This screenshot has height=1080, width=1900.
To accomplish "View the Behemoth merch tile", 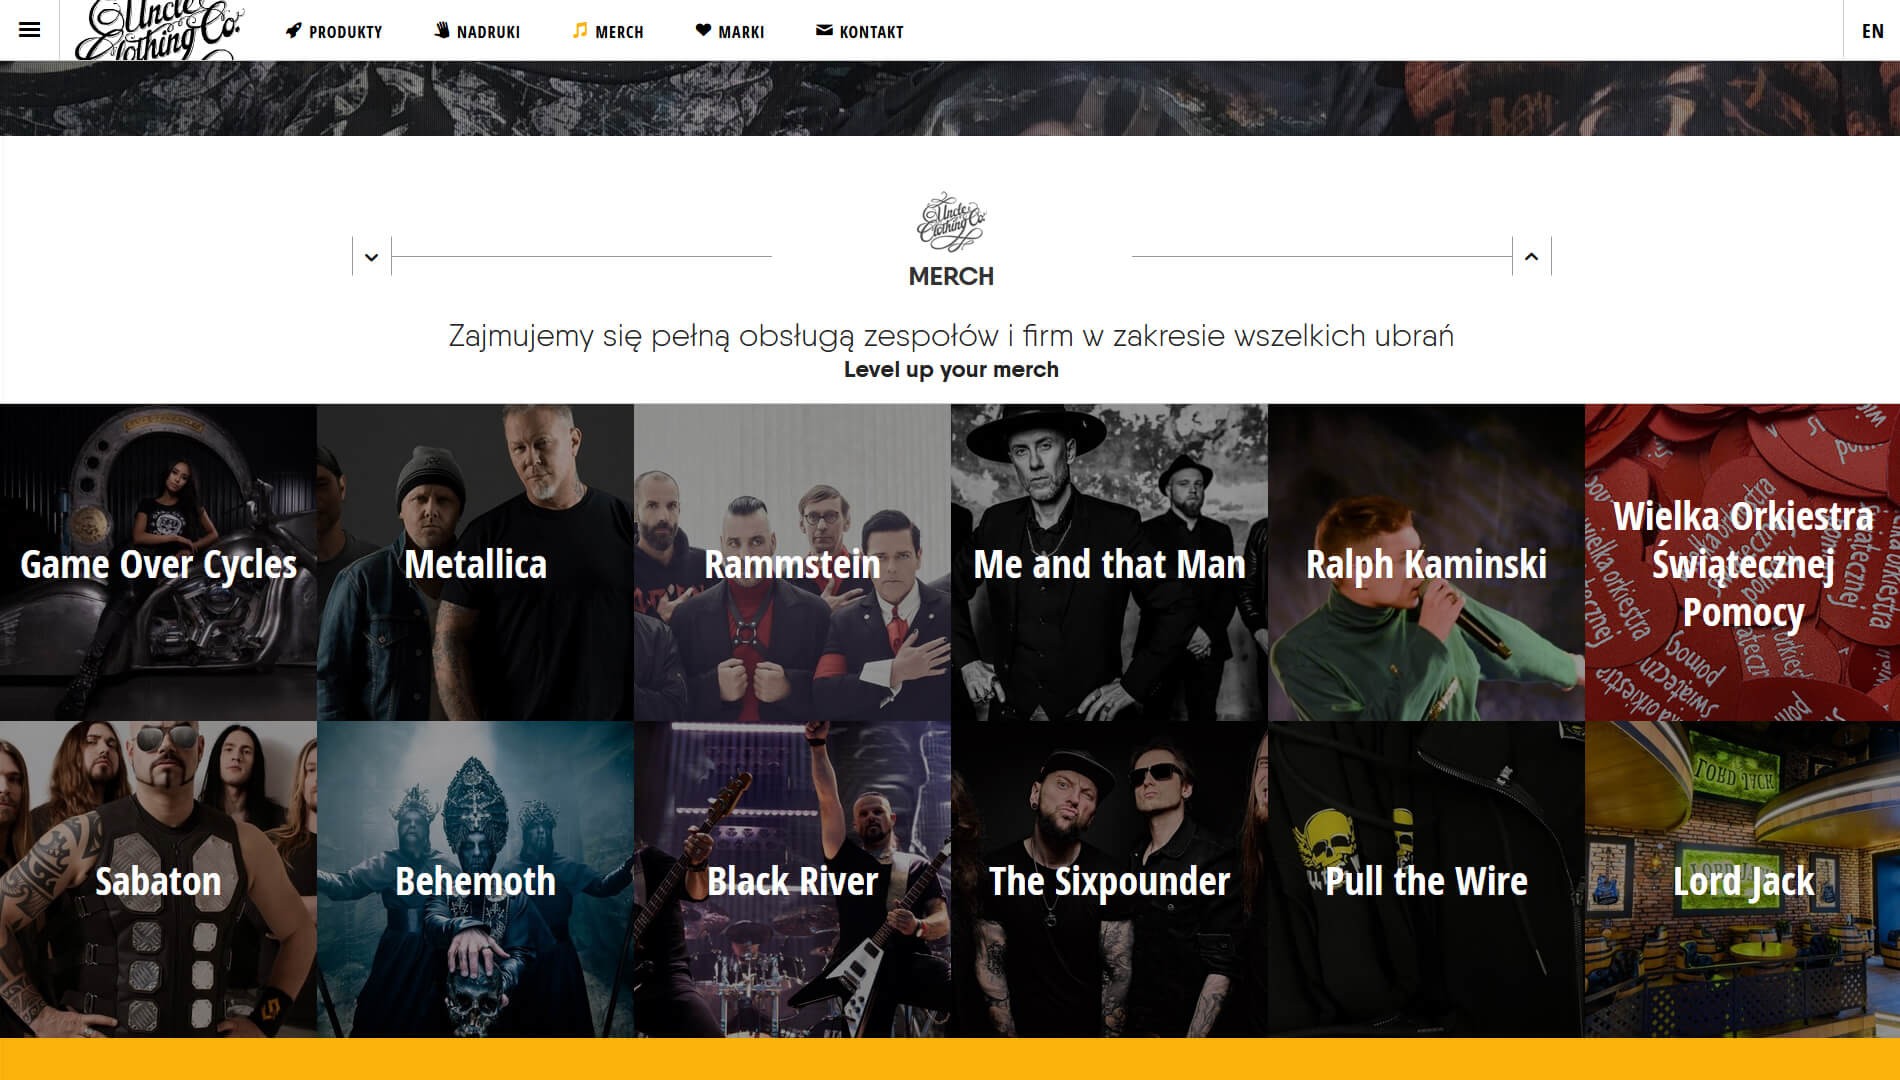I will [475, 879].
